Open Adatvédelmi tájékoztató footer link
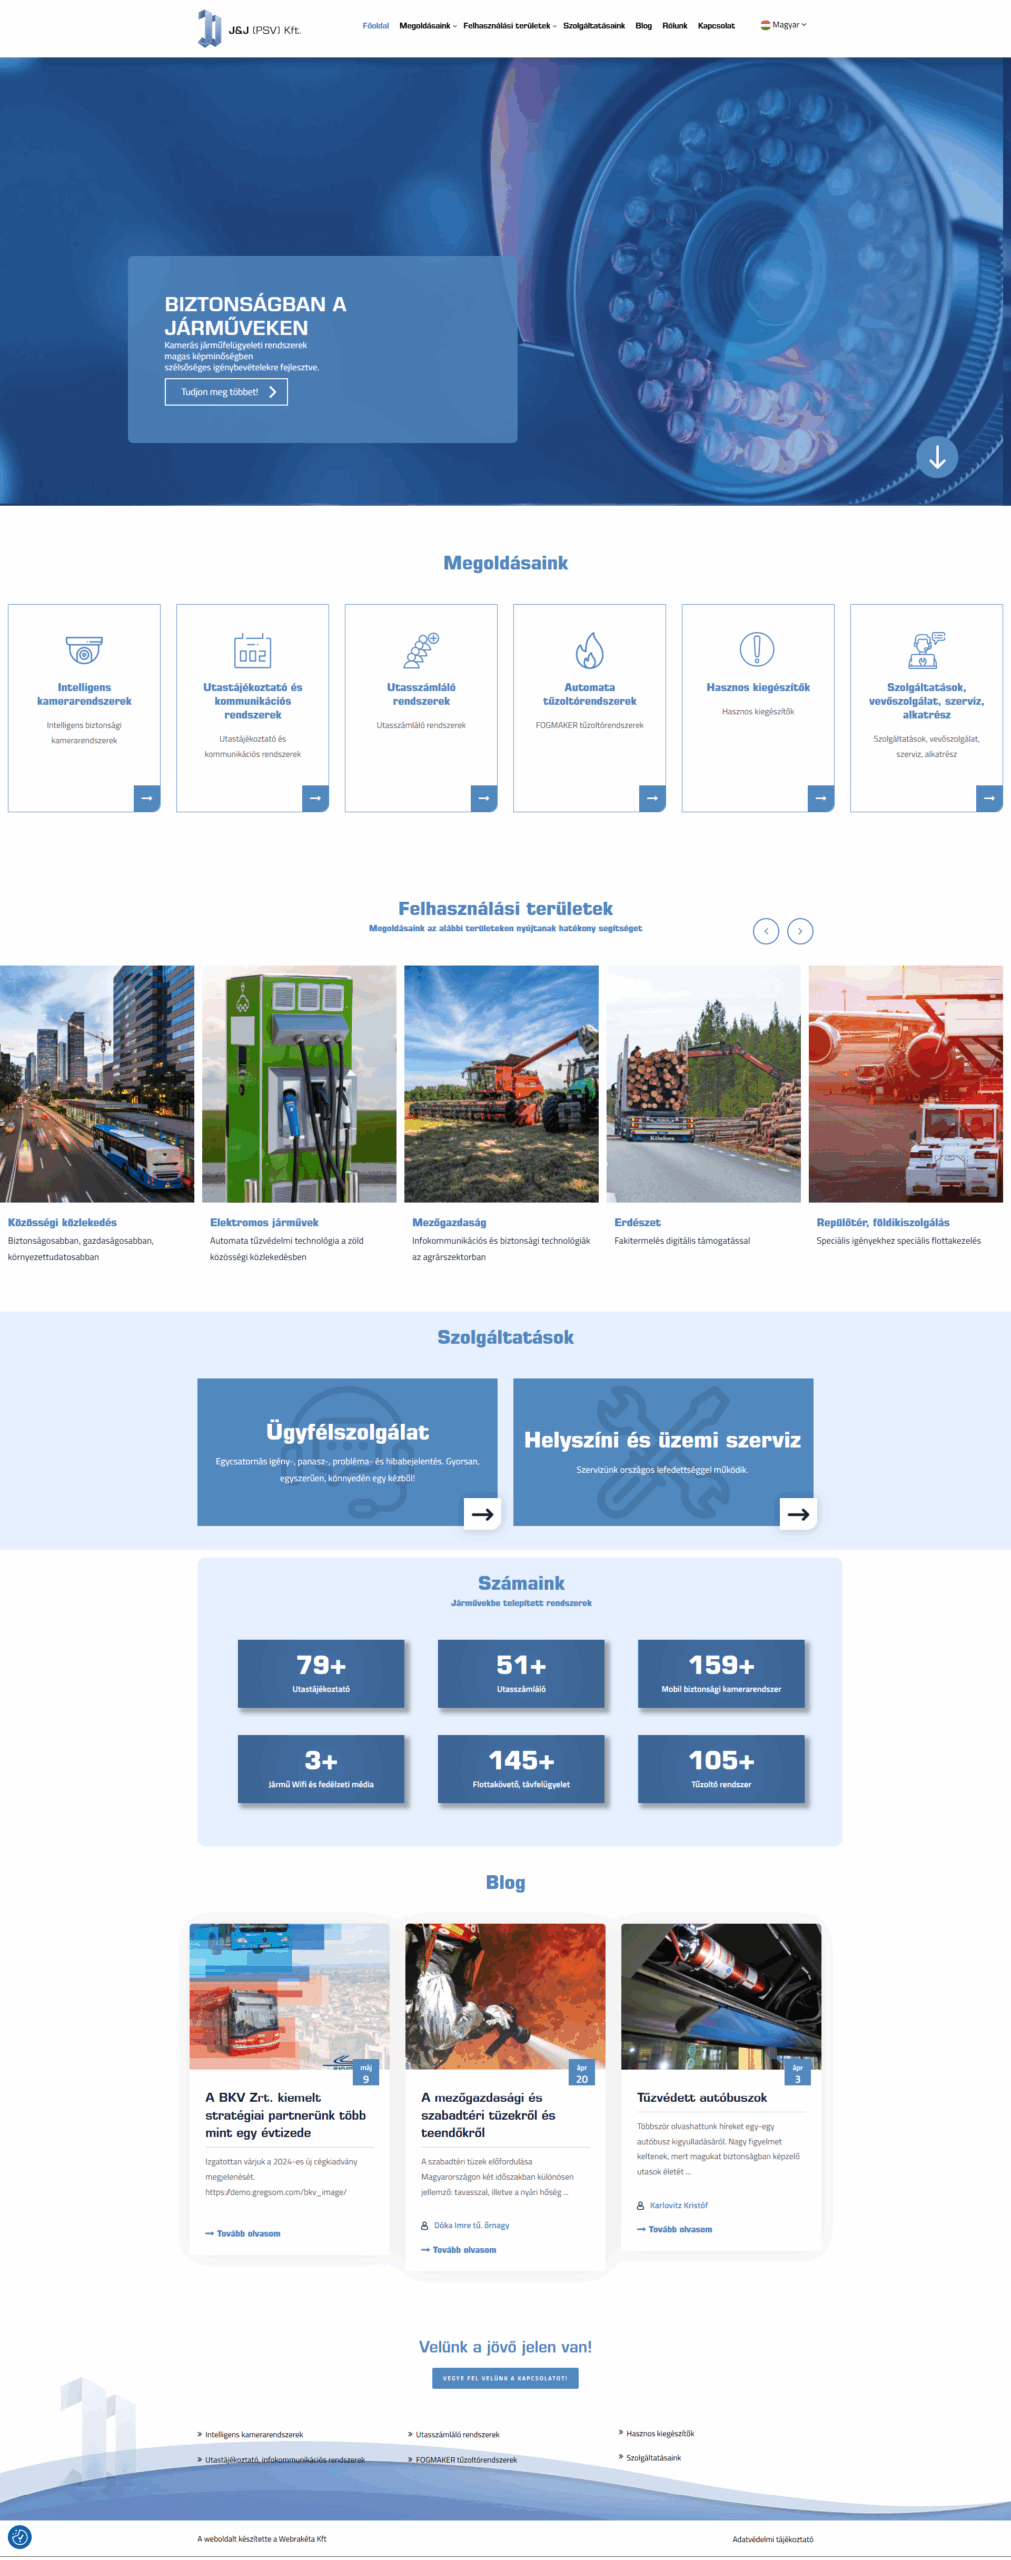1011x2560 pixels. coord(772,2539)
